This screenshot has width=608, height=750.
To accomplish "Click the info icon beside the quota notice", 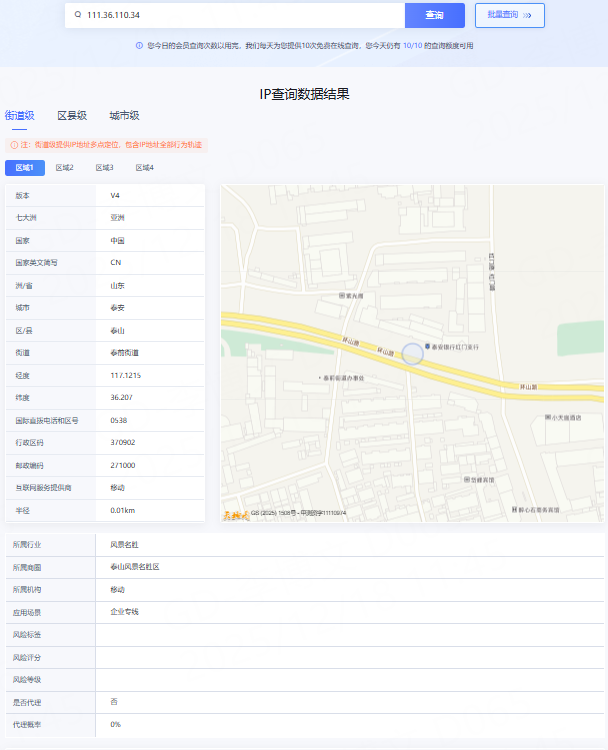I will pyautogui.click(x=139, y=45).
